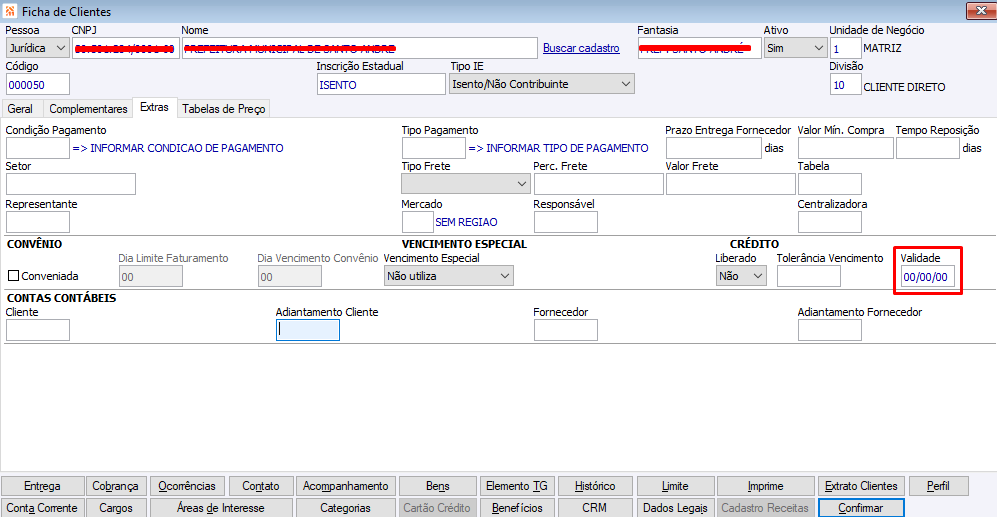Click the Adiantamento Fornecedor field

click(830, 330)
